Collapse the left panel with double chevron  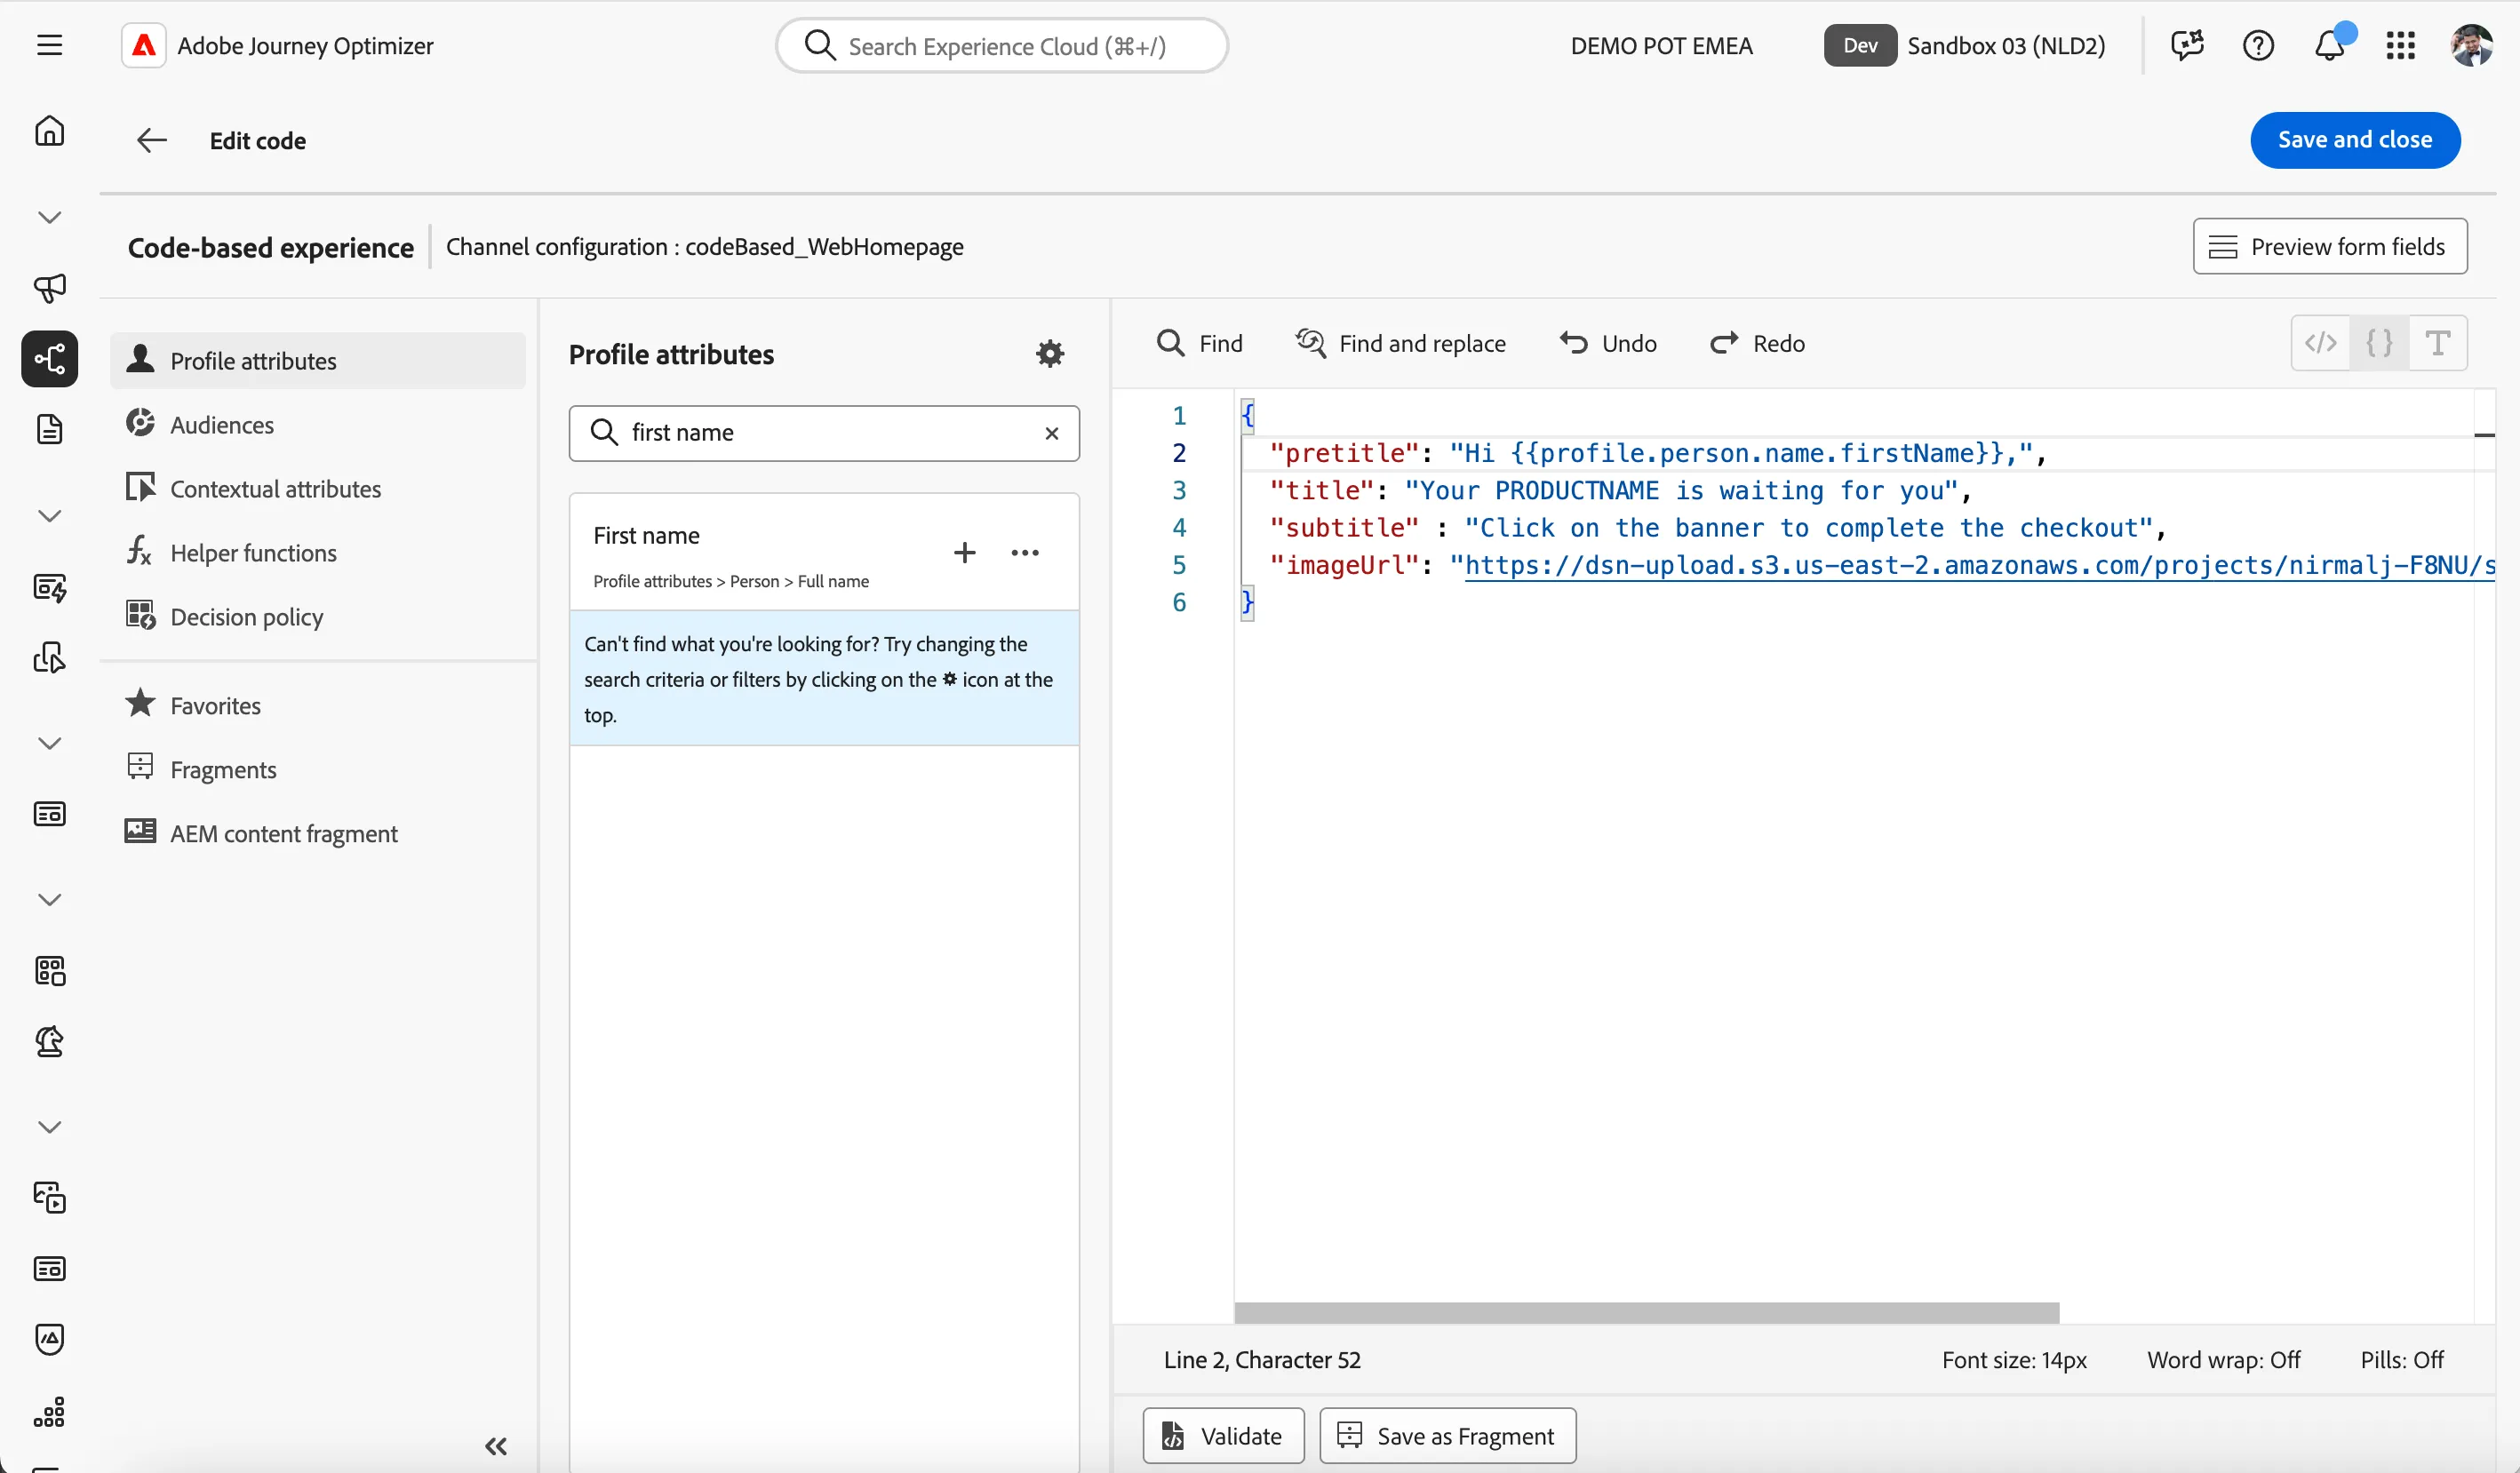pyautogui.click(x=496, y=1446)
